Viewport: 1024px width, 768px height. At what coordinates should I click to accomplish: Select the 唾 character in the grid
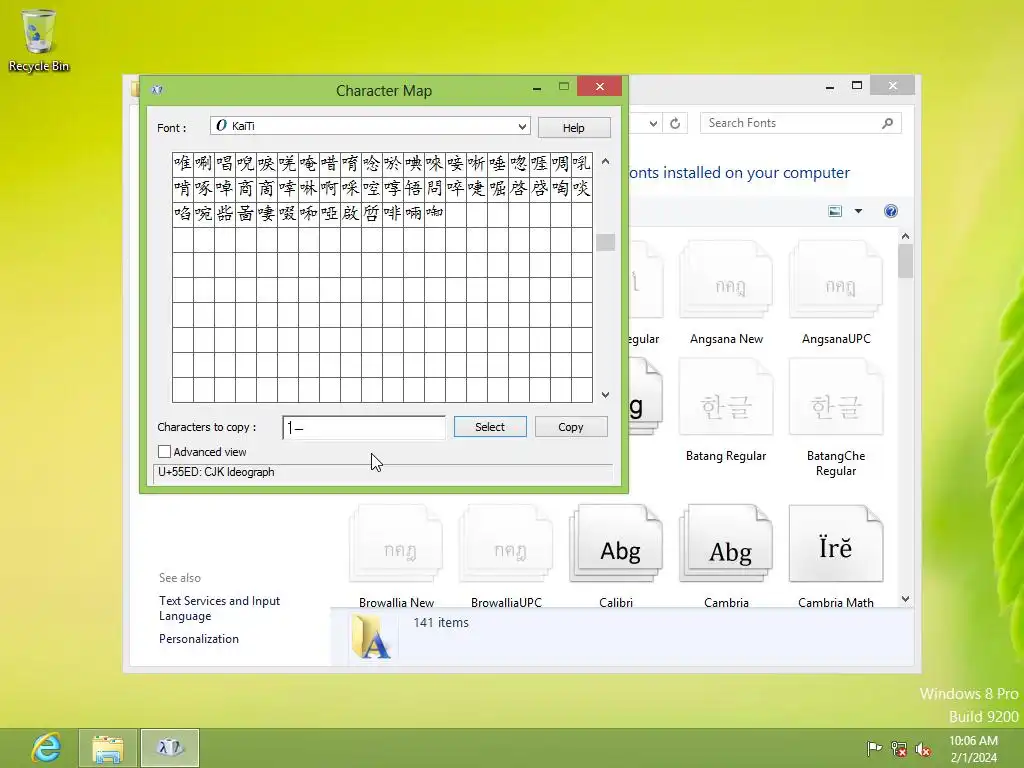coord(498,163)
